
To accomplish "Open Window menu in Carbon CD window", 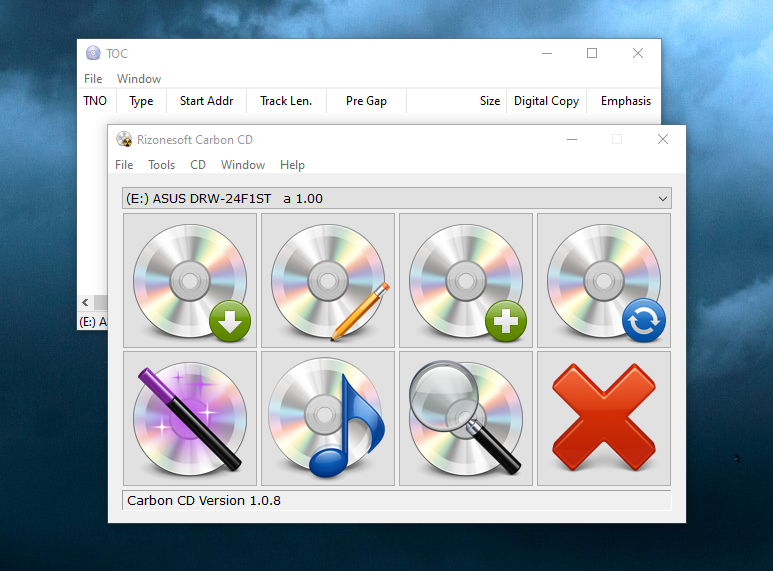I will [243, 165].
